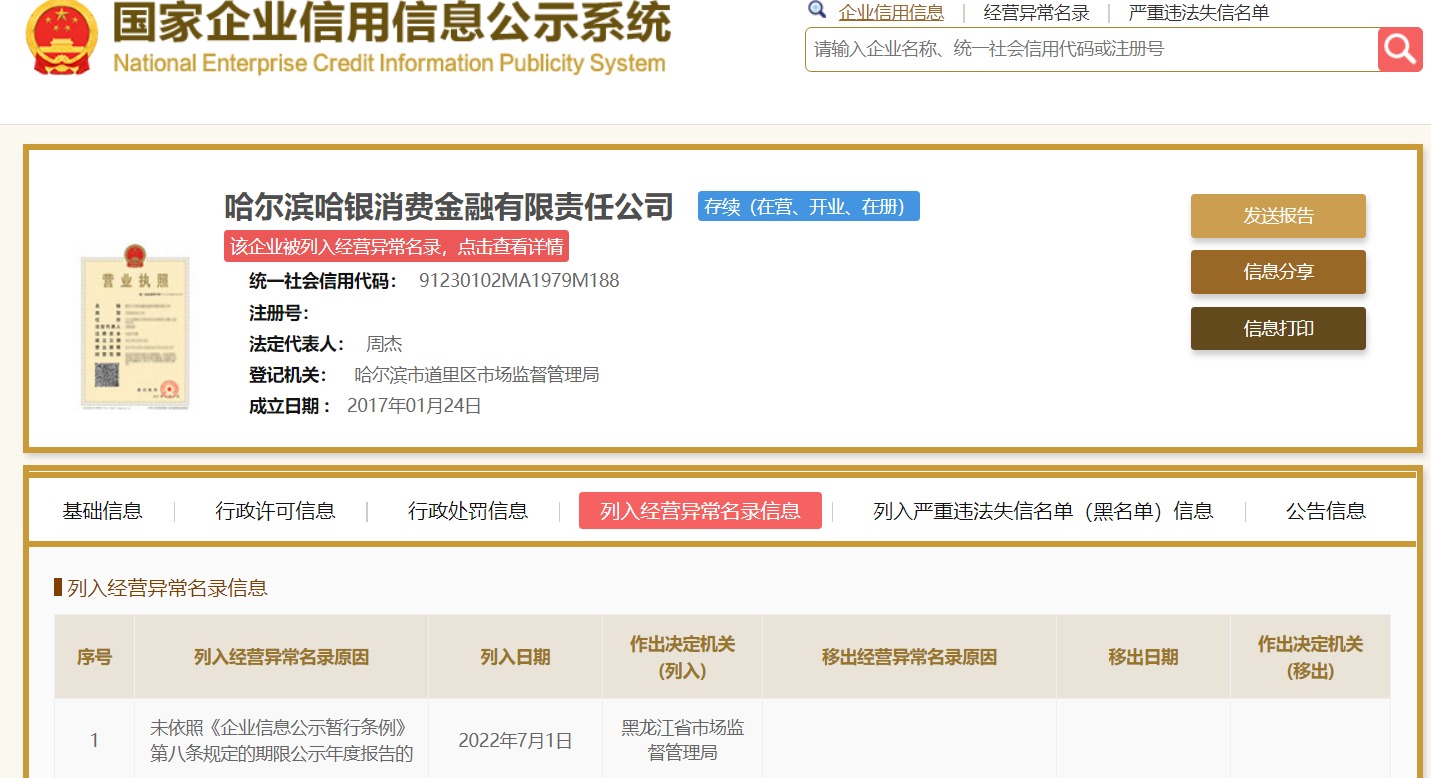Click the 作出决定机关(移出) column header

click(1310, 657)
